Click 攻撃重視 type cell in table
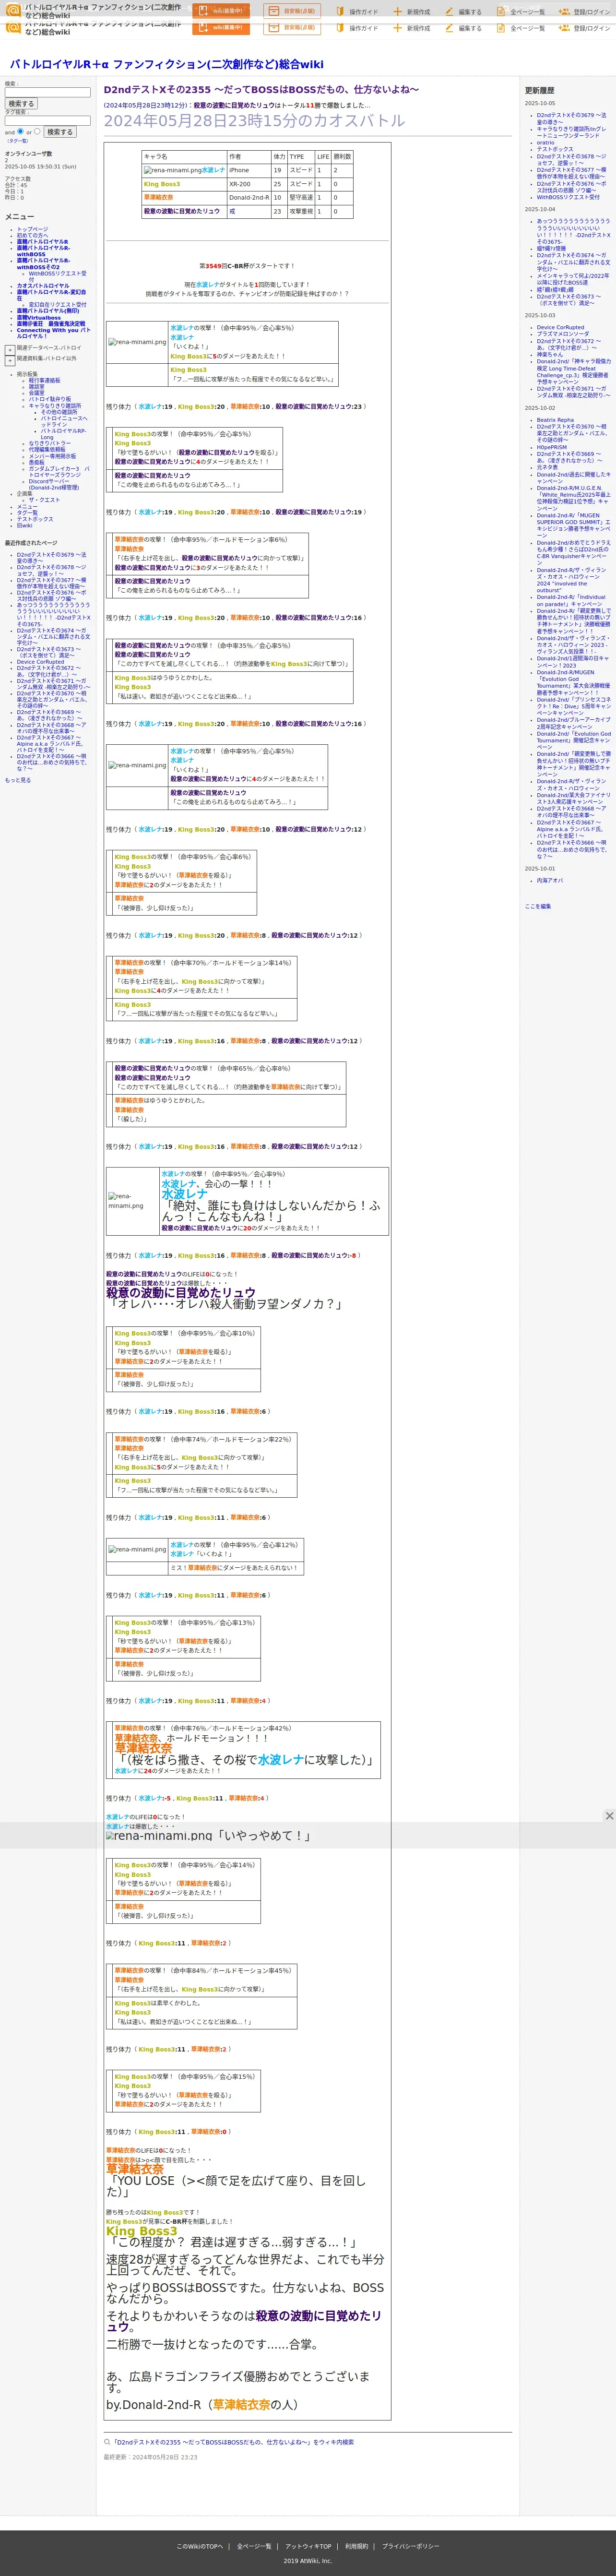The image size is (616, 2576). [x=301, y=211]
